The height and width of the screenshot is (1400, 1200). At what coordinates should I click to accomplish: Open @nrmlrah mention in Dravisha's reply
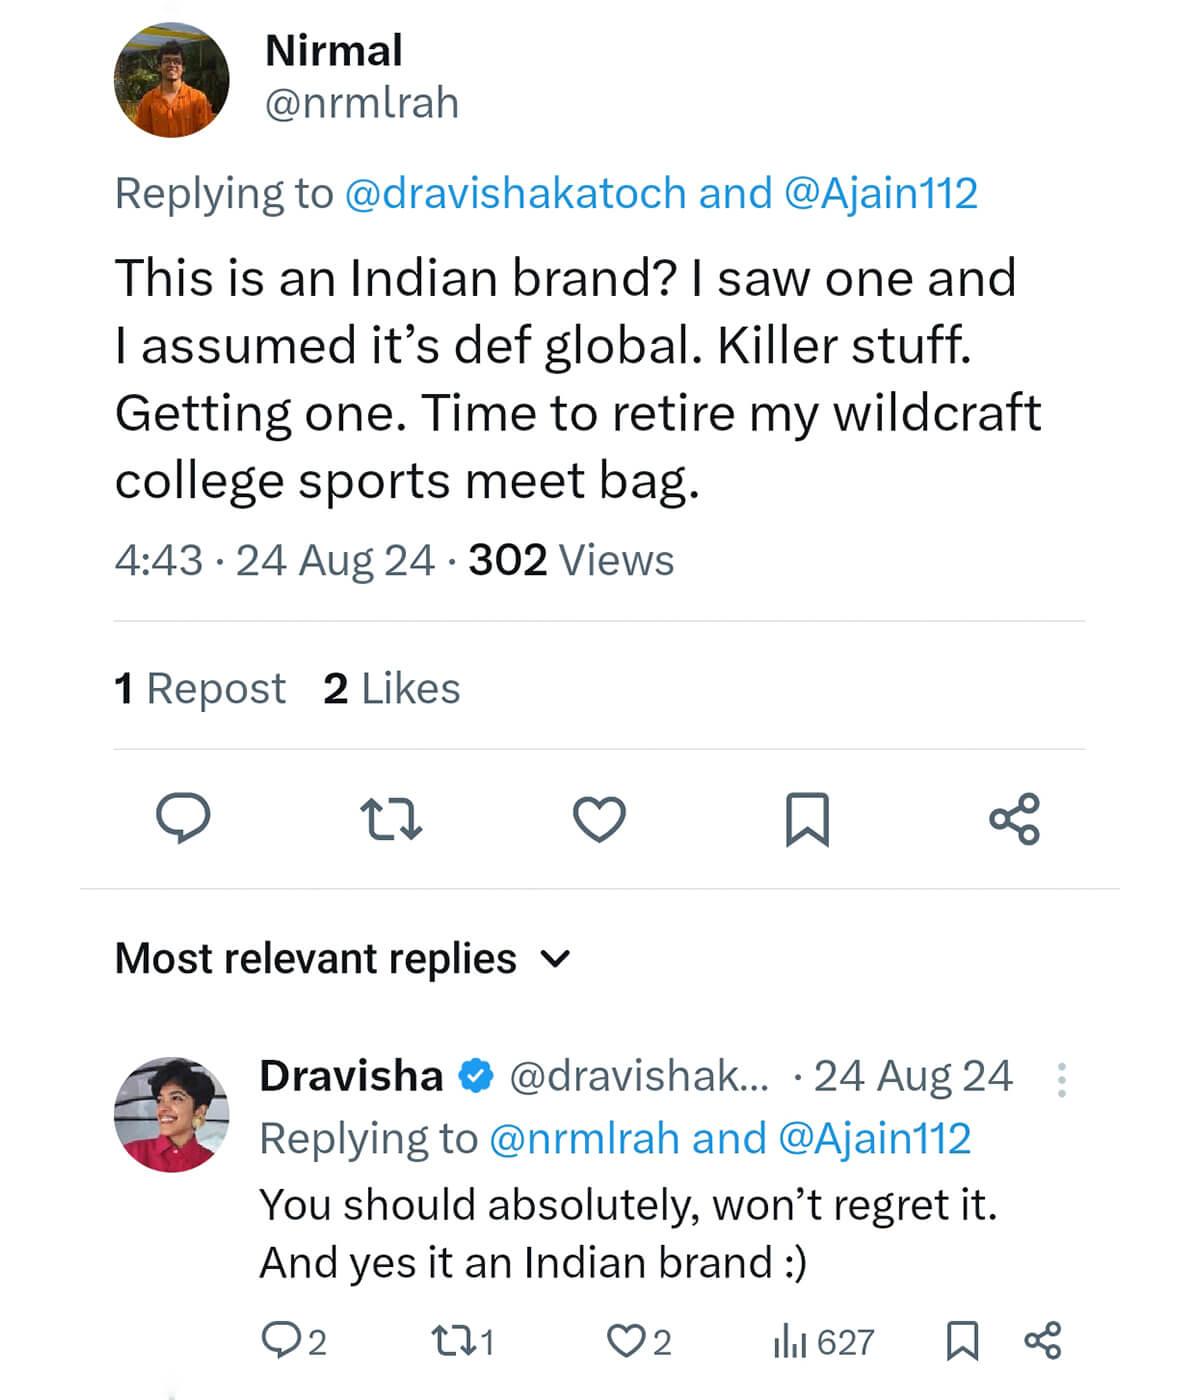pyautogui.click(x=584, y=1139)
